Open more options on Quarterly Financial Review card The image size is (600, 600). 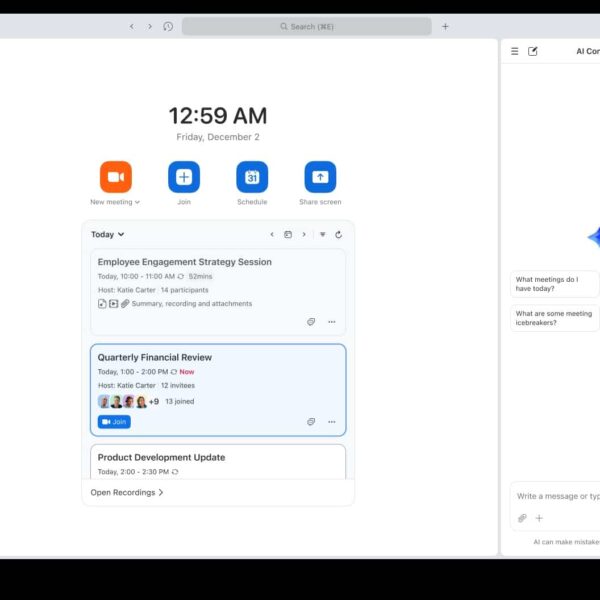332,422
